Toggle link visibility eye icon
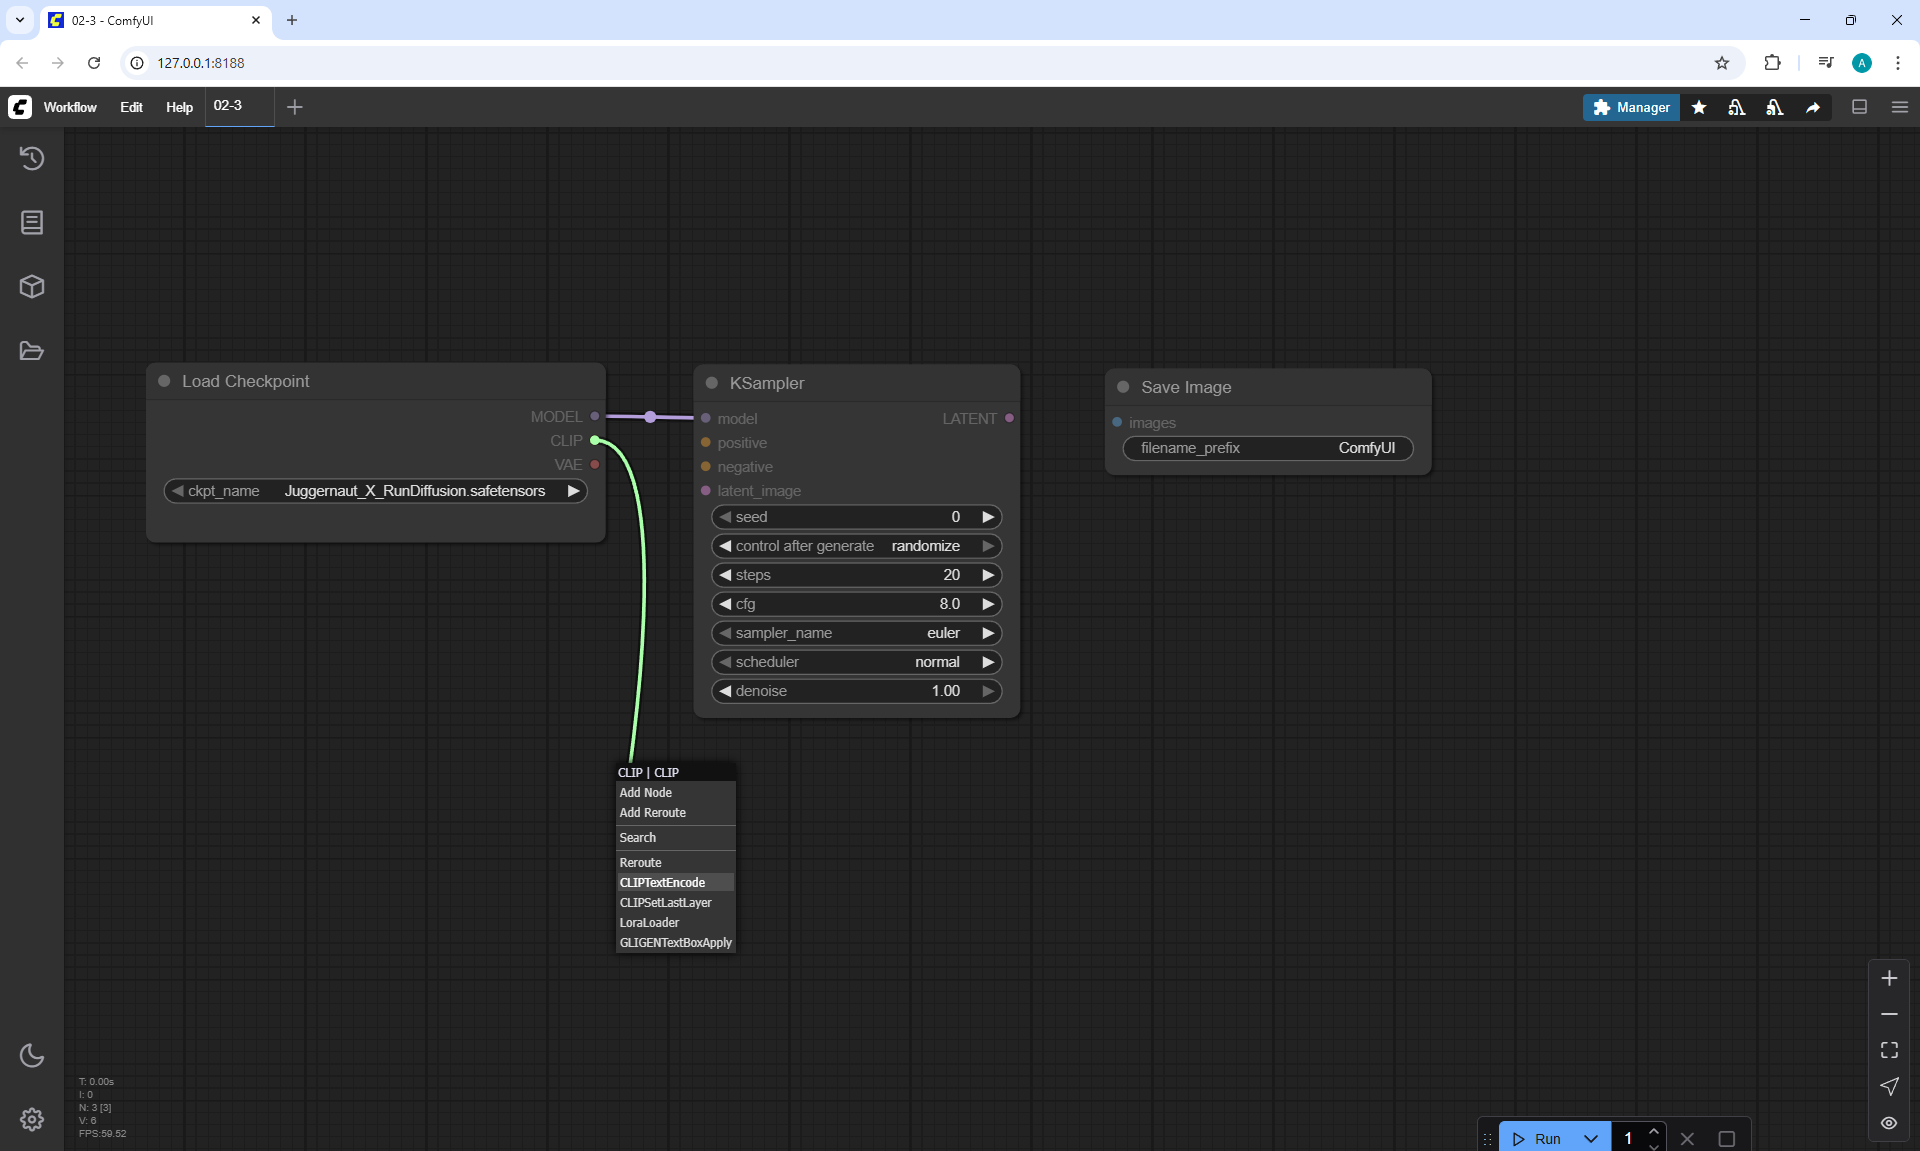The image size is (1920, 1151). pyautogui.click(x=1889, y=1122)
